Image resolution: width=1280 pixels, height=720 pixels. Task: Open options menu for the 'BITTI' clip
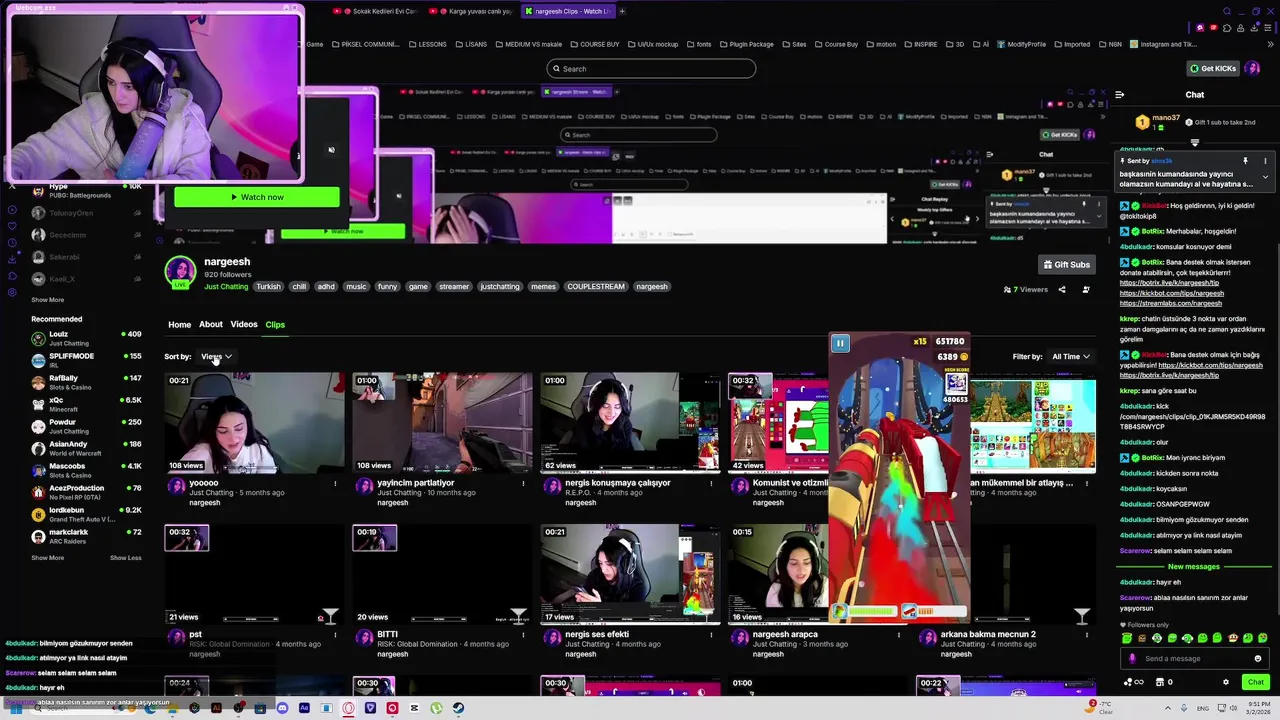point(523,634)
